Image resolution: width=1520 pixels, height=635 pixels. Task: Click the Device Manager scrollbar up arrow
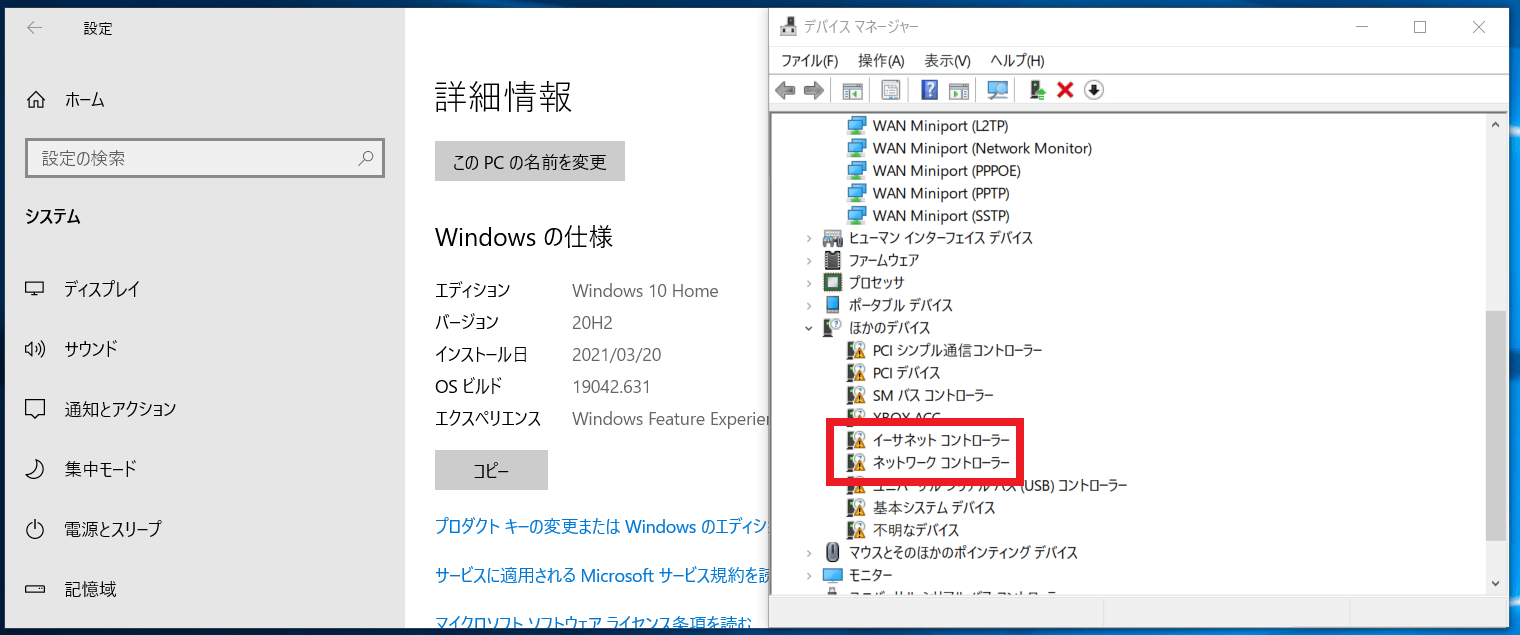[1496, 125]
